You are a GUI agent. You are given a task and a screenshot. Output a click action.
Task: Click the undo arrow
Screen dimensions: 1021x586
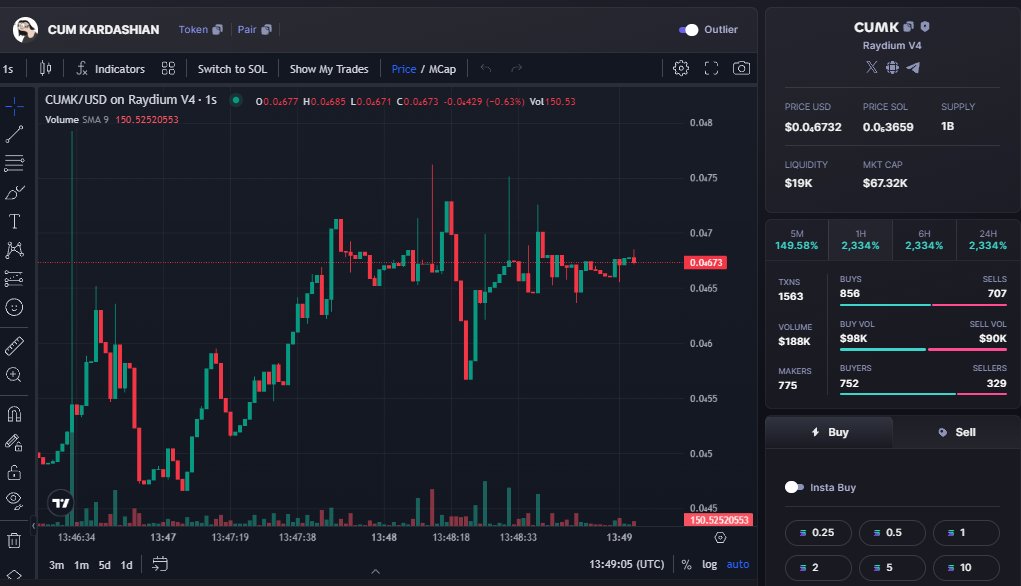click(x=486, y=68)
